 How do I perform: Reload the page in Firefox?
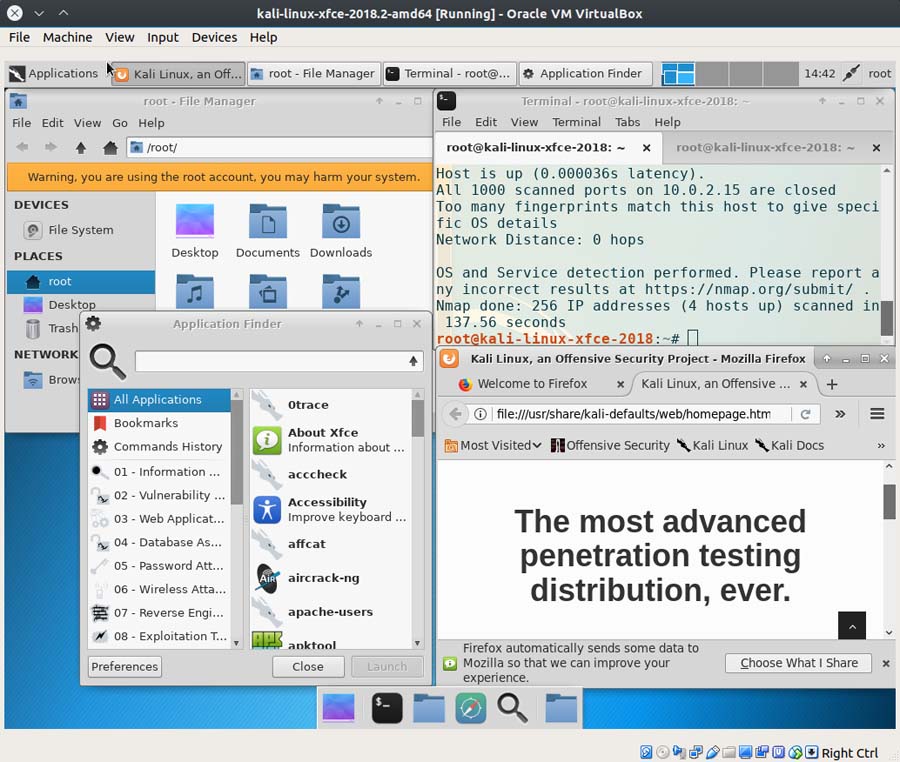pyautogui.click(x=804, y=414)
